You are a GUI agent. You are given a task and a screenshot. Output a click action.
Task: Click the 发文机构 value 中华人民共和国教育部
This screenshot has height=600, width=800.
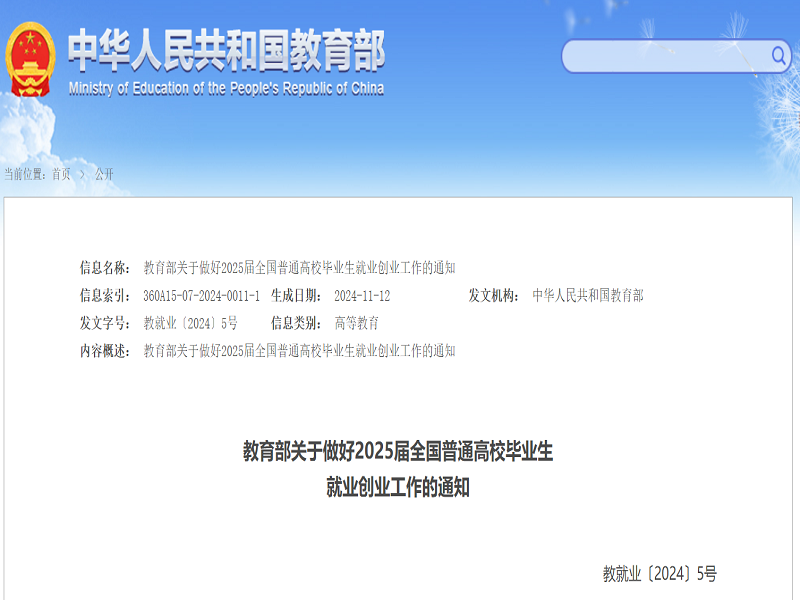point(588,295)
